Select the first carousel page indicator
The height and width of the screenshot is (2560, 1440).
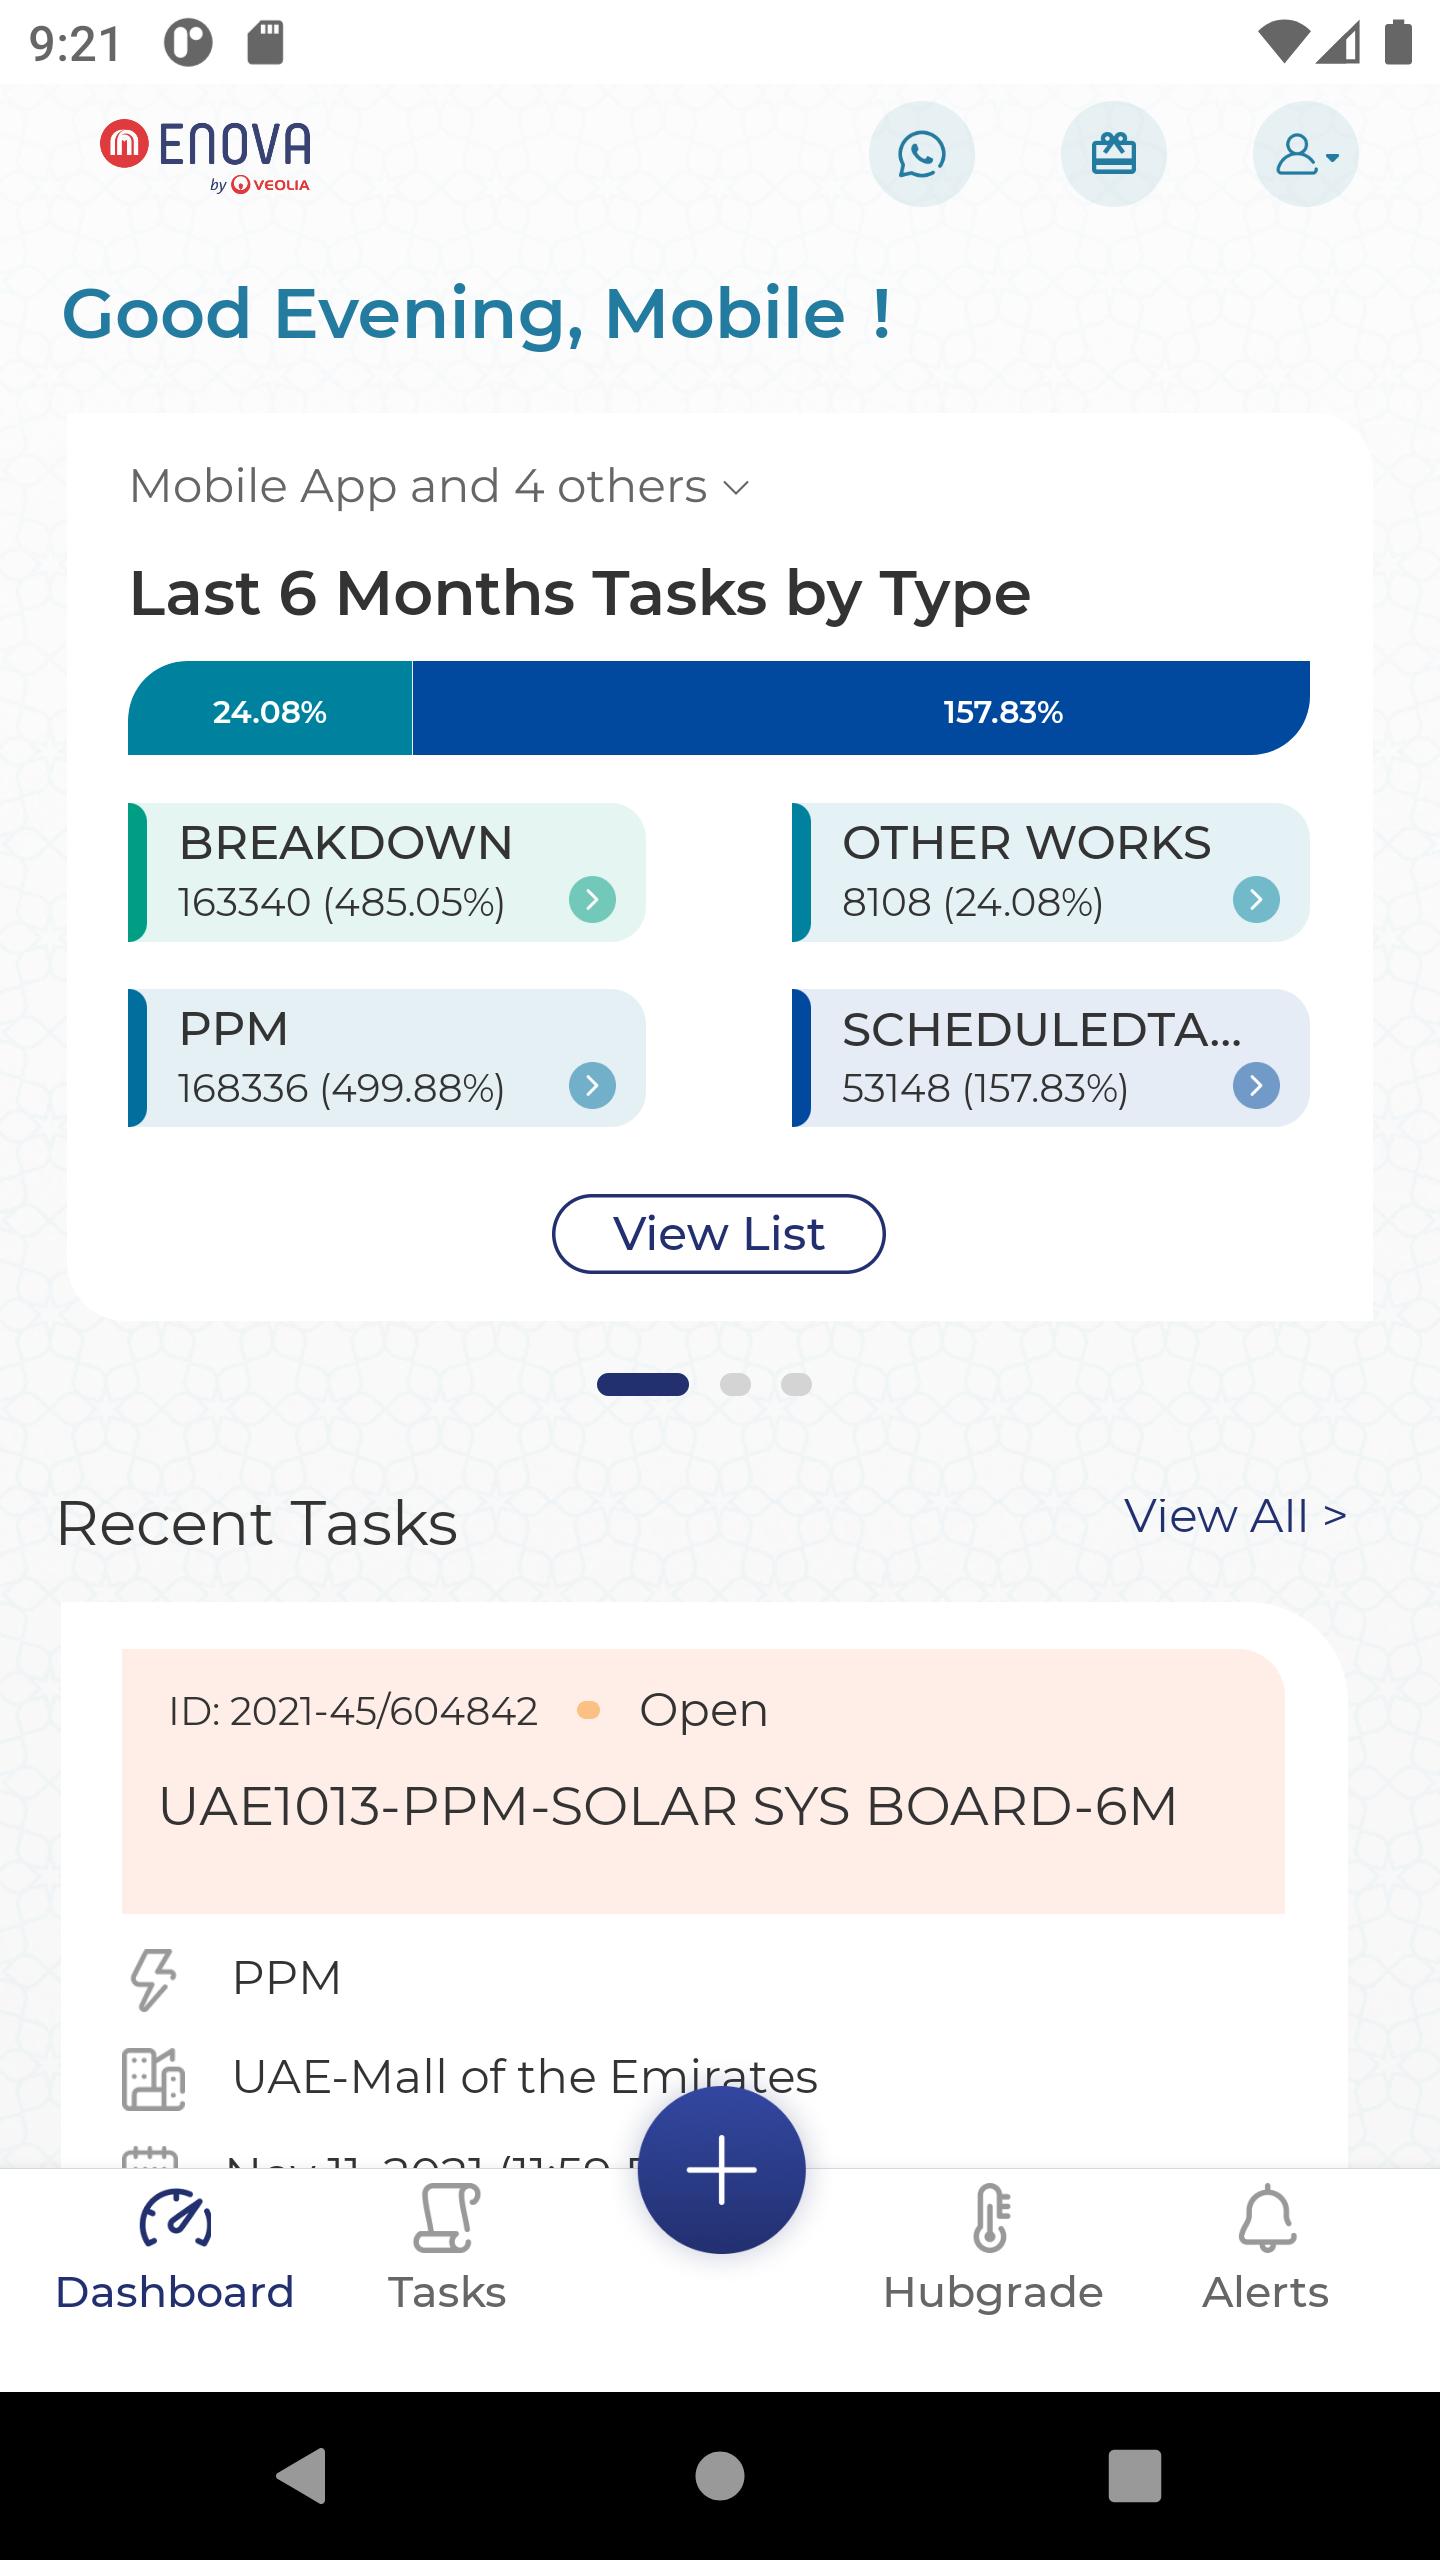(643, 1384)
